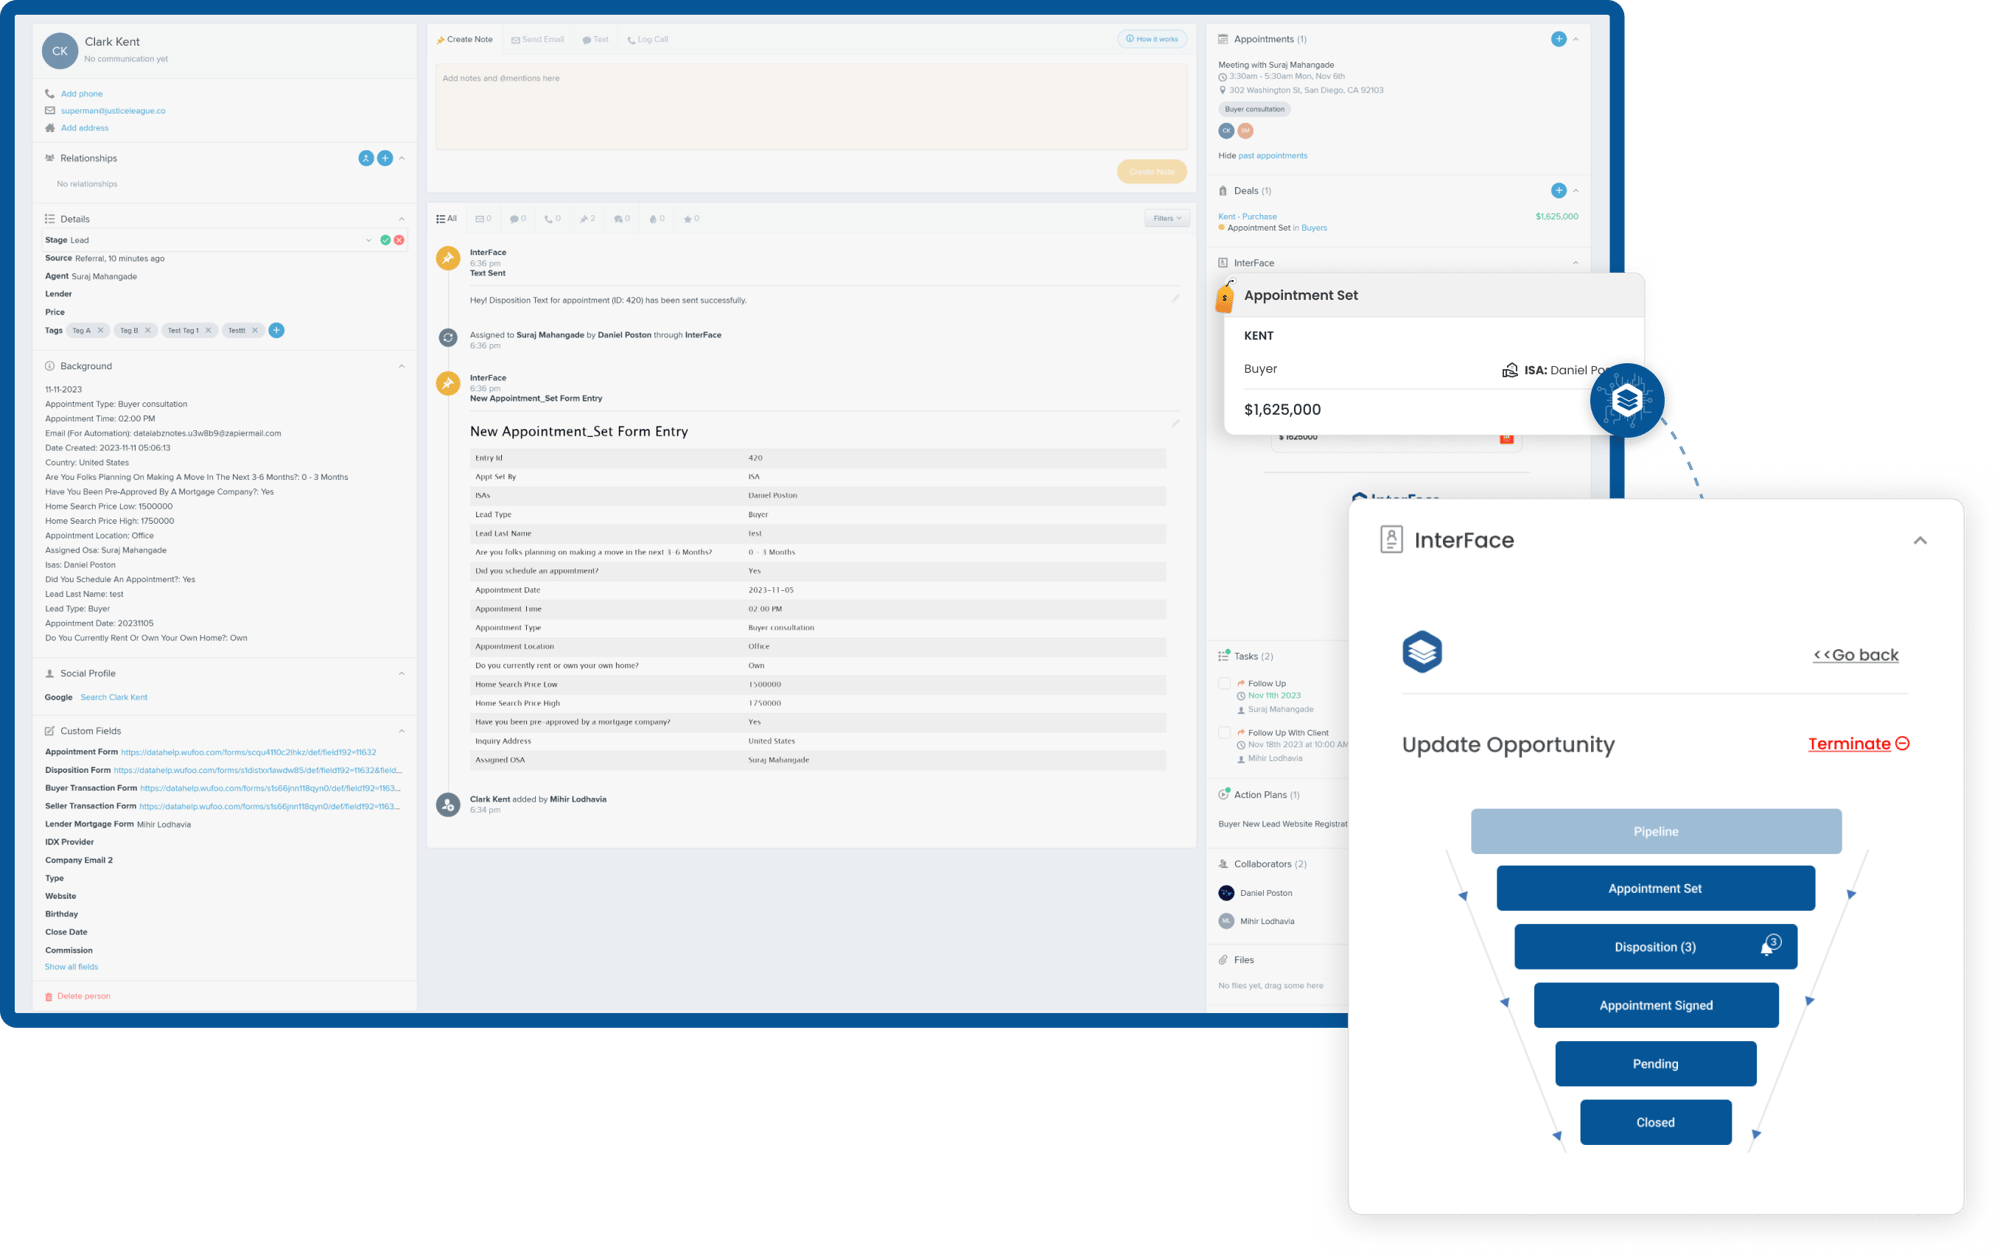The height and width of the screenshot is (1254, 2000).
Task: Switch to the Send Email tab
Action: tap(538, 40)
